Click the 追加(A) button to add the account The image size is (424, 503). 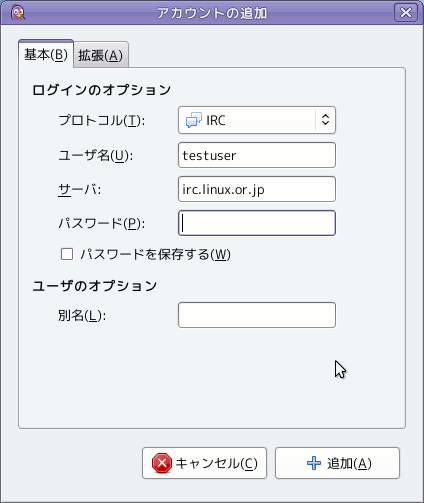(x=337, y=463)
